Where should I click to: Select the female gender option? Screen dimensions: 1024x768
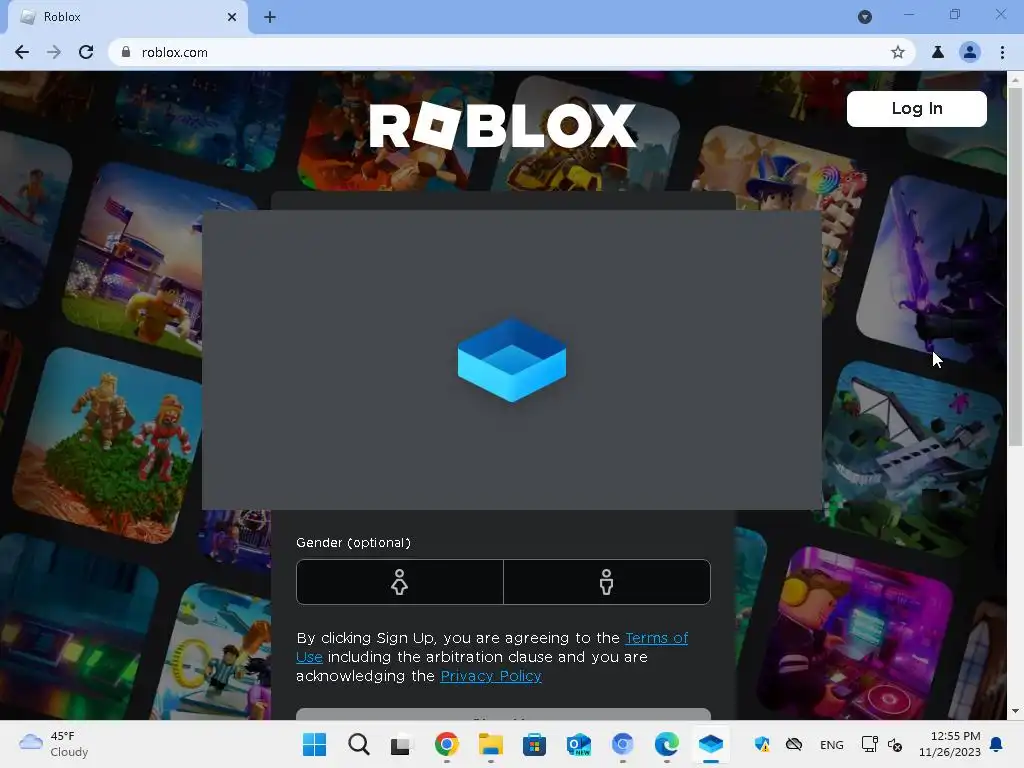400,582
